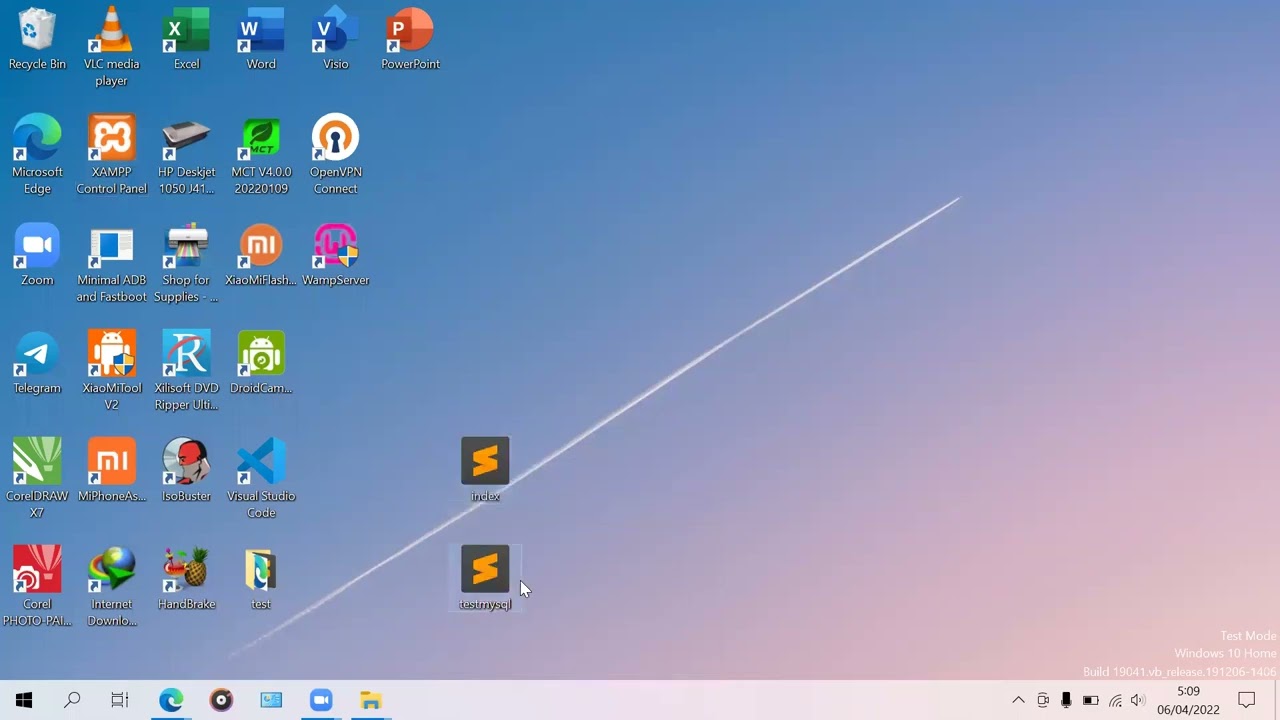Open the Action Center notifications
This screenshot has height=720, width=1280.
point(1247,700)
